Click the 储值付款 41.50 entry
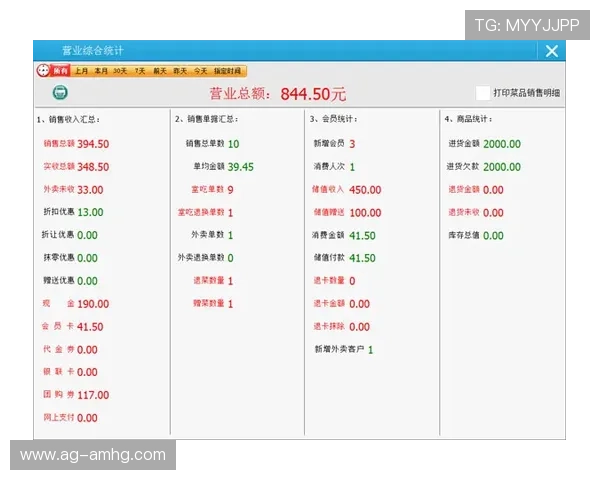 [x=344, y=258]
